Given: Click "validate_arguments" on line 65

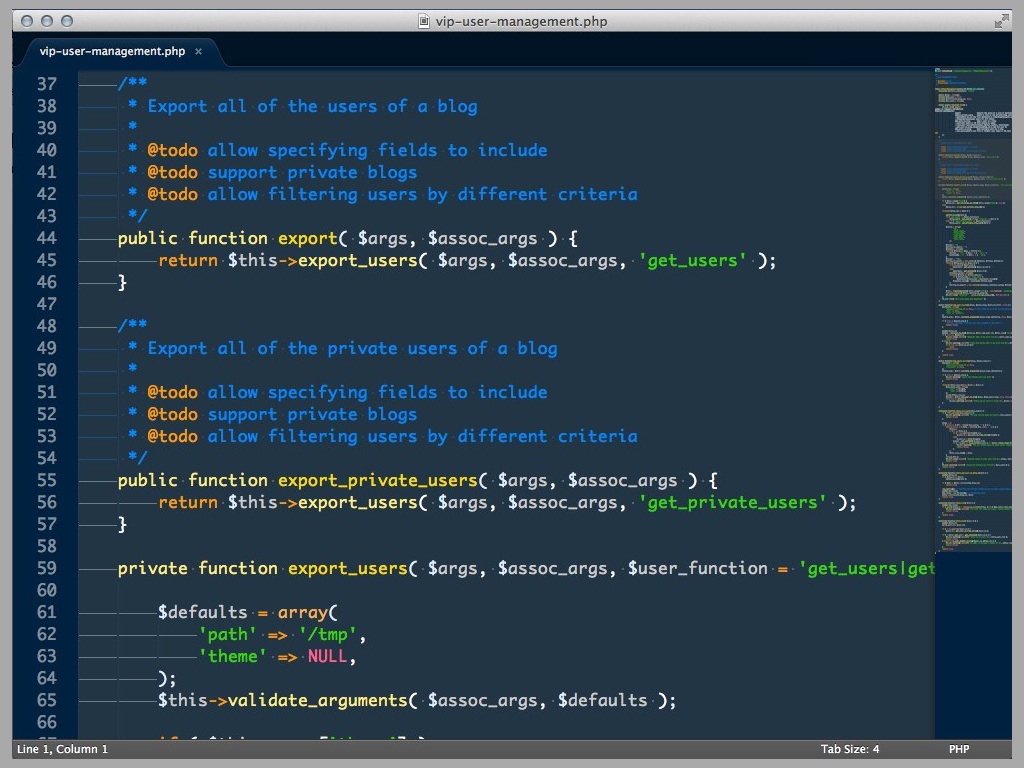Looking at the screenshot, I should [x=318, y=701].
